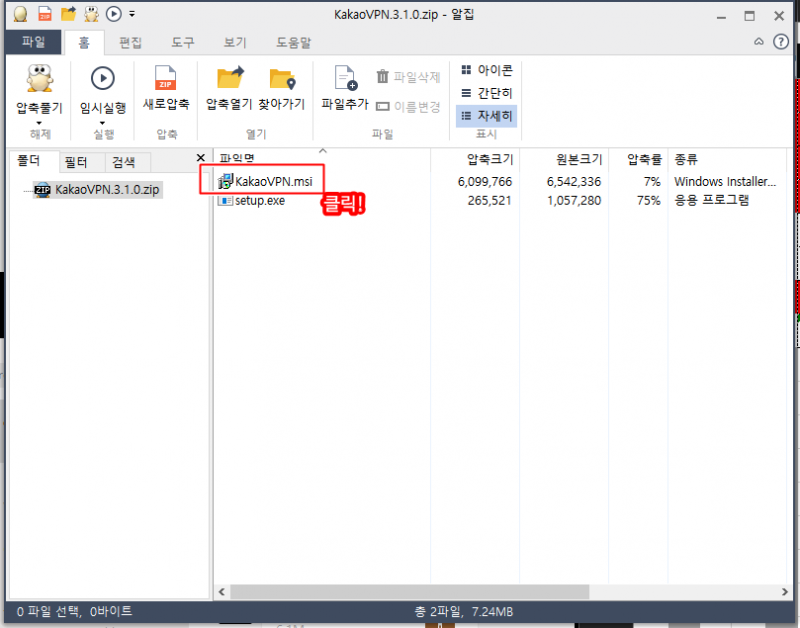Click the file list horizontal scrollbar thumb
800x628 pixels.
coord(410,592)
